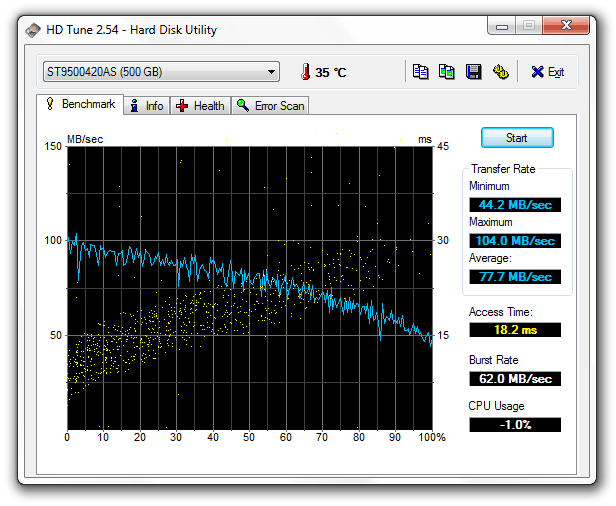Screen dimensions: 616x506
Task: Click the CPU Usage label
Action: click(x=497, y=406)
